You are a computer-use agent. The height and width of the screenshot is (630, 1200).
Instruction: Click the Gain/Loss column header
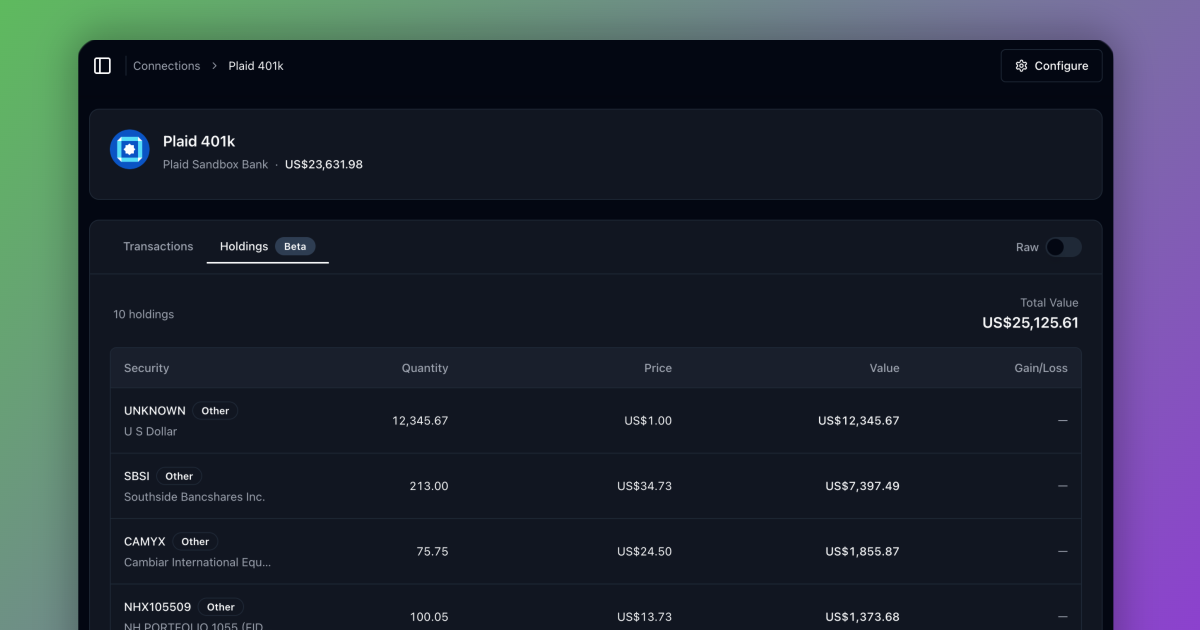(x=1040, y=368)
